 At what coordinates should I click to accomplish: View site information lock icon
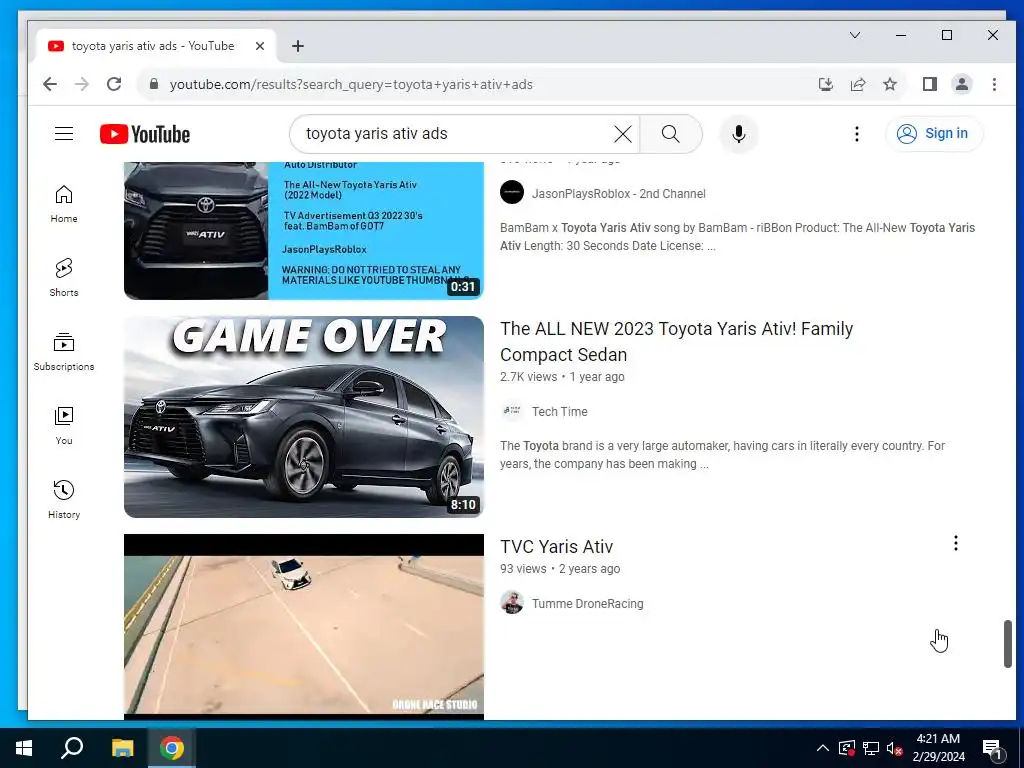(154, 84)
